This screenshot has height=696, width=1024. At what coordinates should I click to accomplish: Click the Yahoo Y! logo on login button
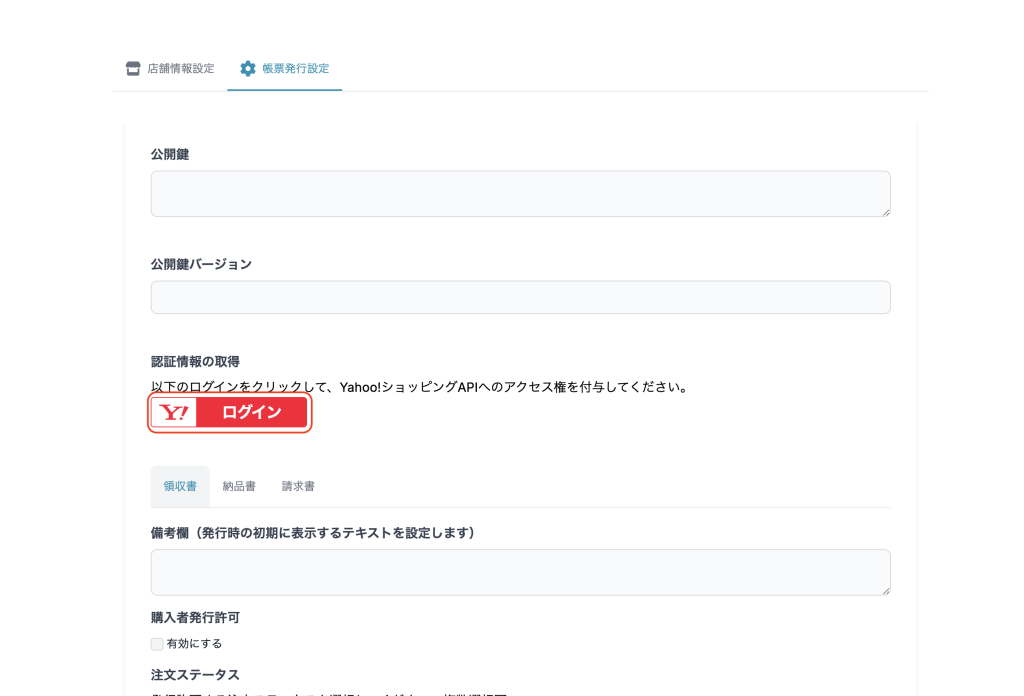(175, 413)
